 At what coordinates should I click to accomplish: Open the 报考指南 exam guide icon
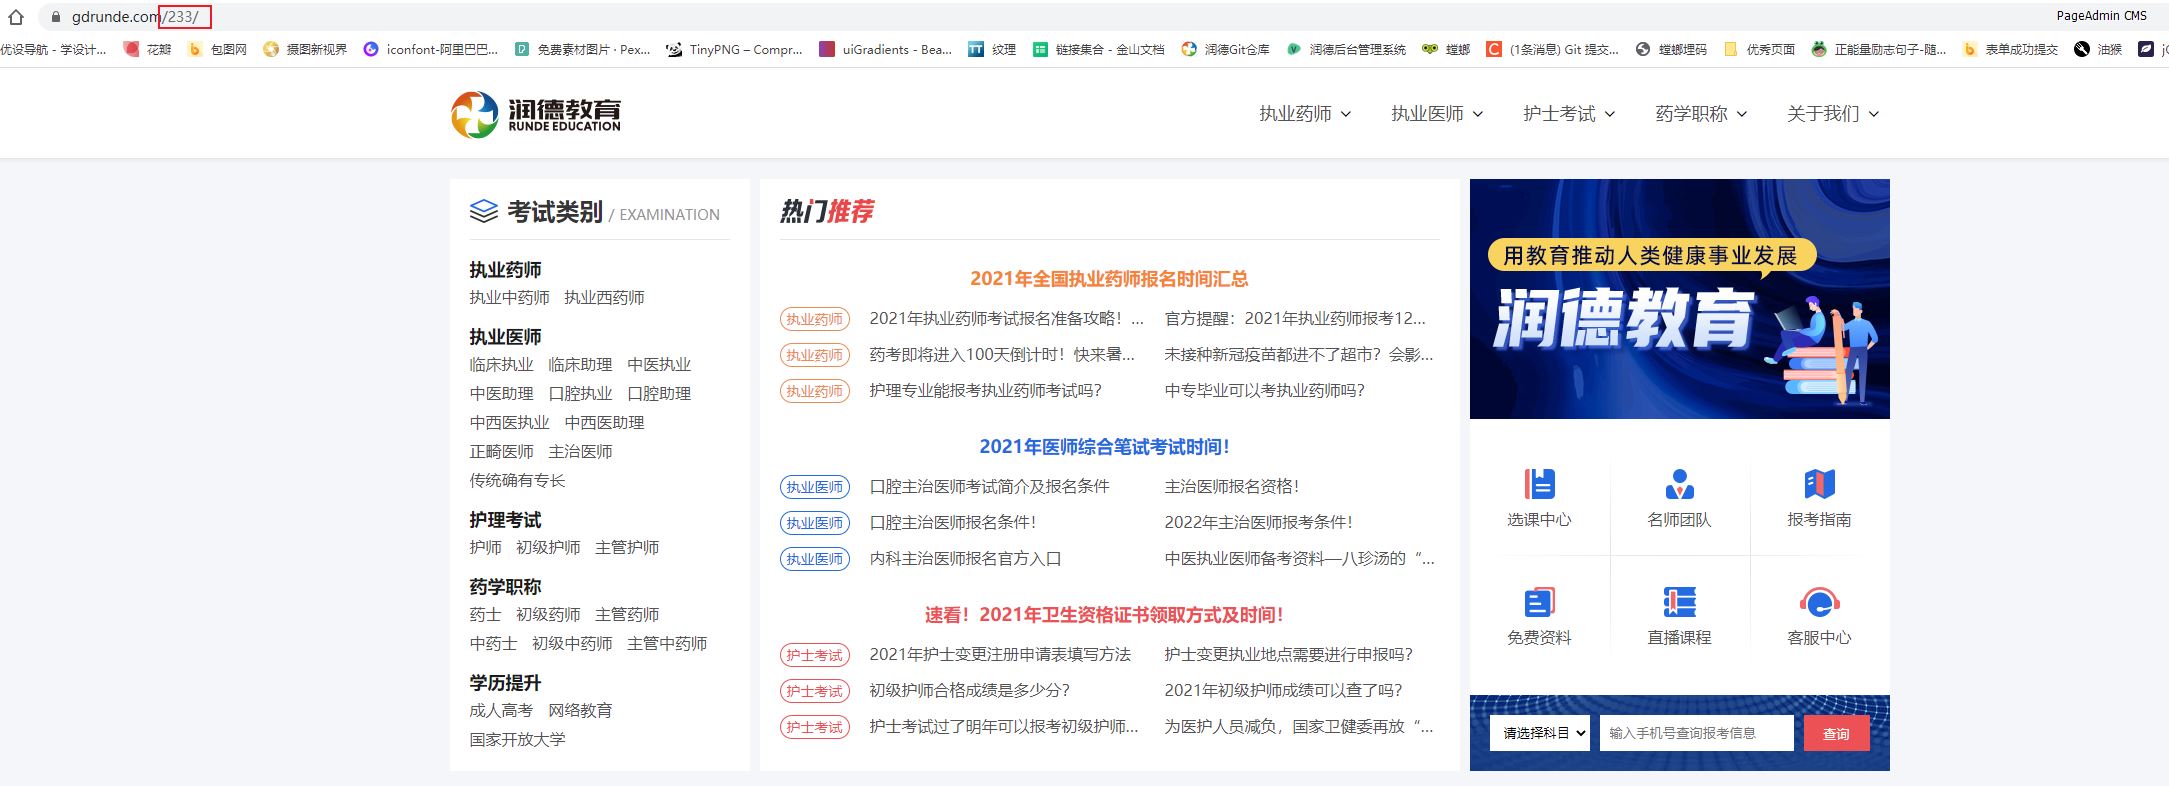tap(1819, 485)
